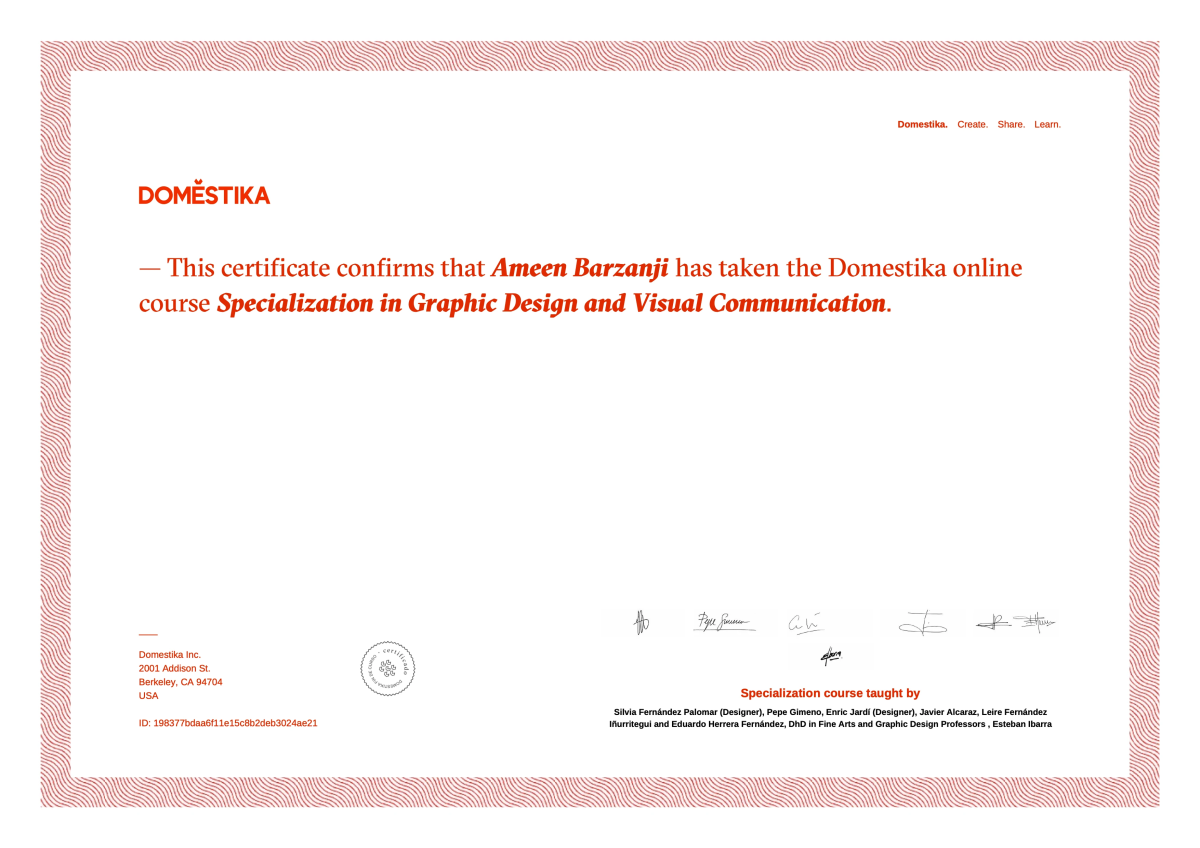The image size is (1200, 848).
Task: Click the short red dash above Domestika Inc.
Action: (148, 634)
